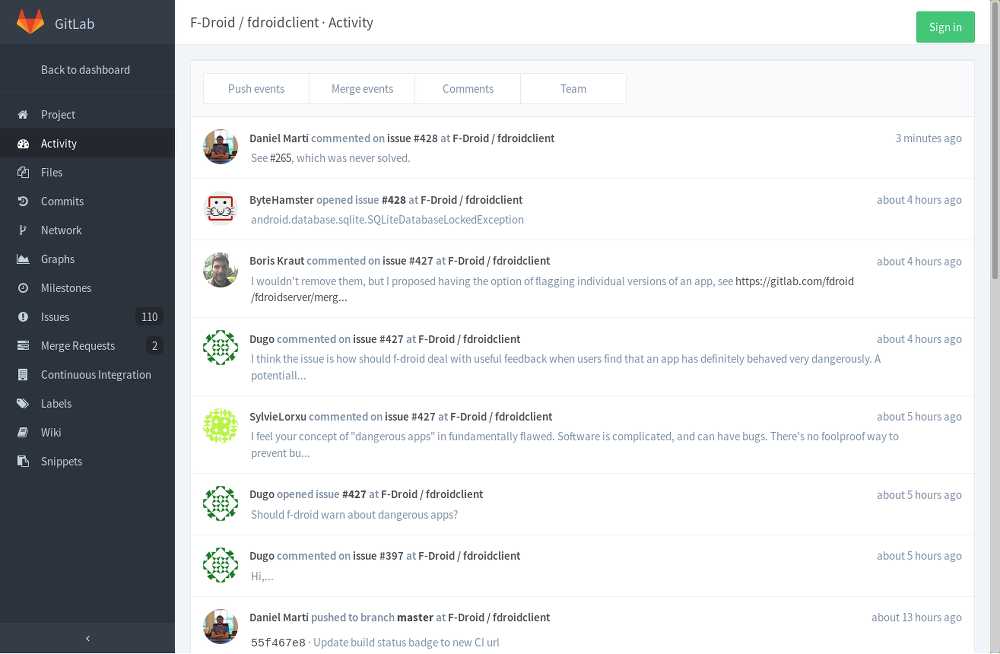Select the Team filter tab
Screen dimensions: 1000x654
pos(573,89)
